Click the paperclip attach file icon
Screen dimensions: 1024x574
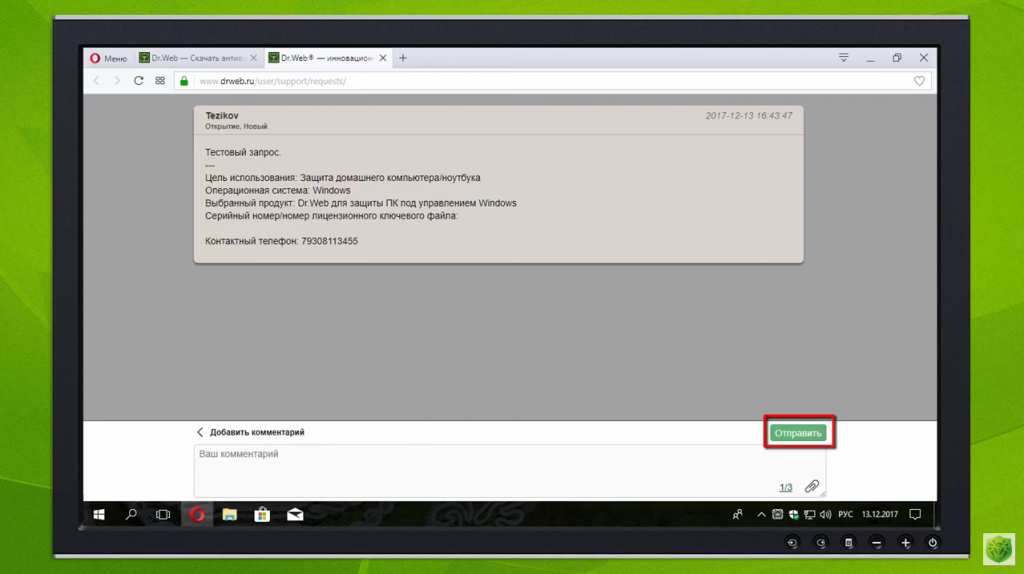click(812, 487)
